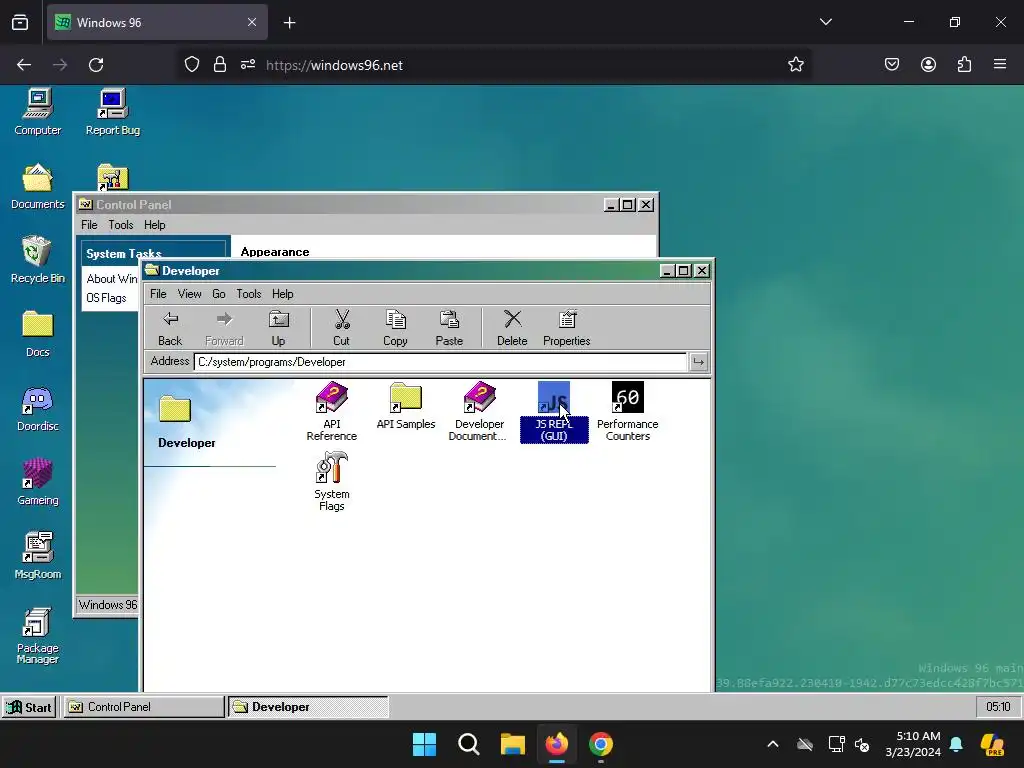
Task: Launch Doordisc from desktop
Action: pos(38,408)
